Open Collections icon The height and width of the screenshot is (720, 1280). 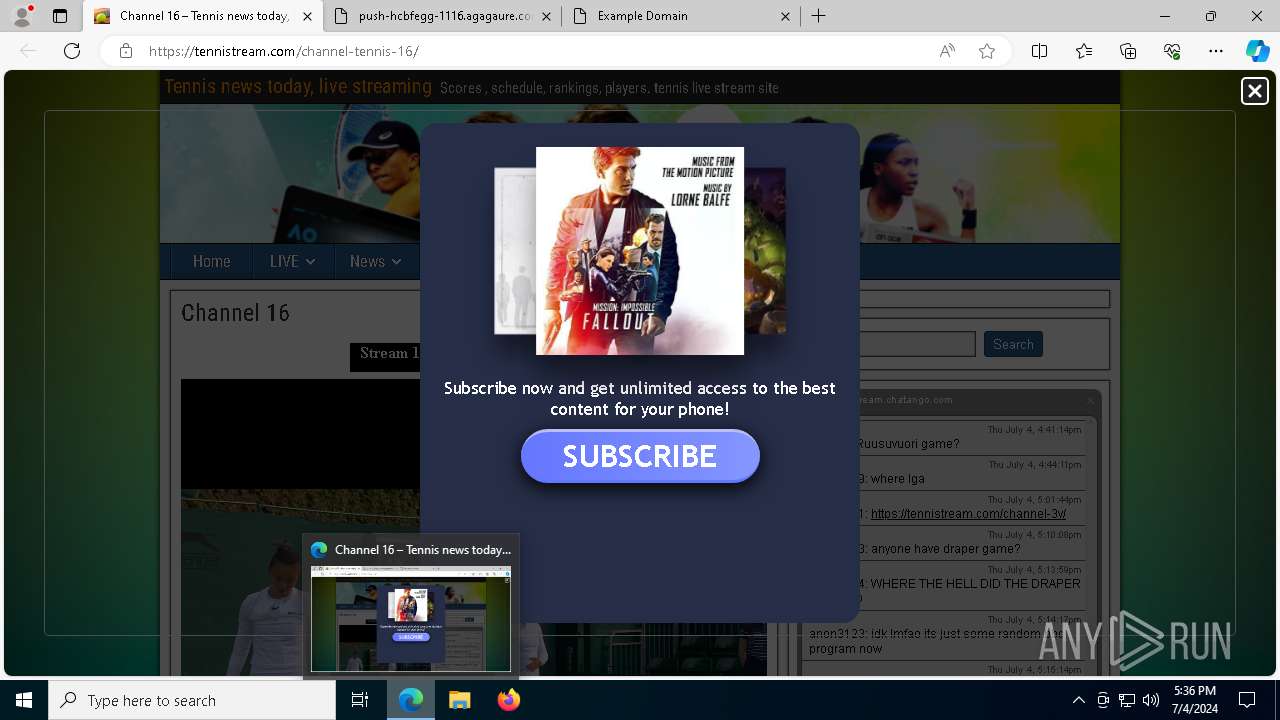point(1128,51)
